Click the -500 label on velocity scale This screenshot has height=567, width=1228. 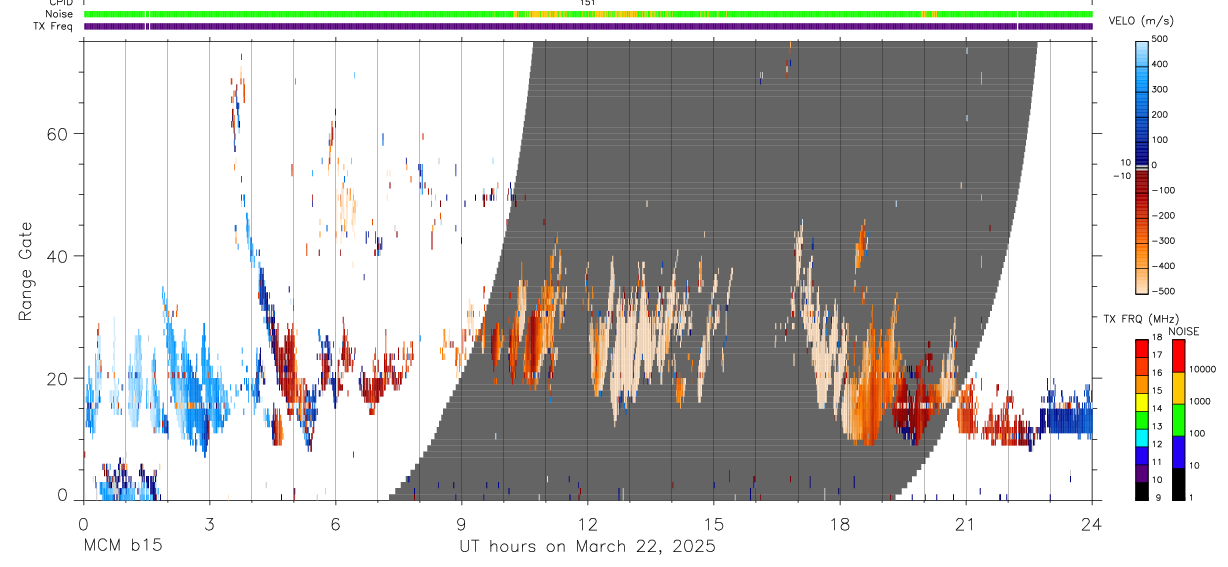coord(1162,291)
